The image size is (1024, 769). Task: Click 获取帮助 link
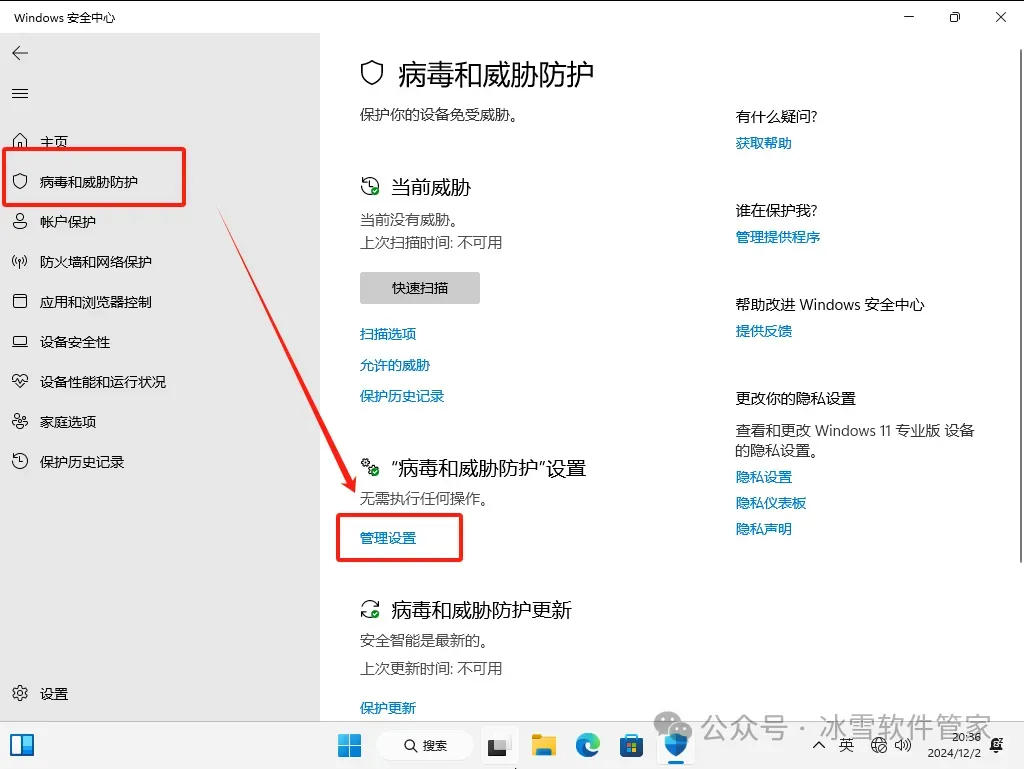(763, 143)
